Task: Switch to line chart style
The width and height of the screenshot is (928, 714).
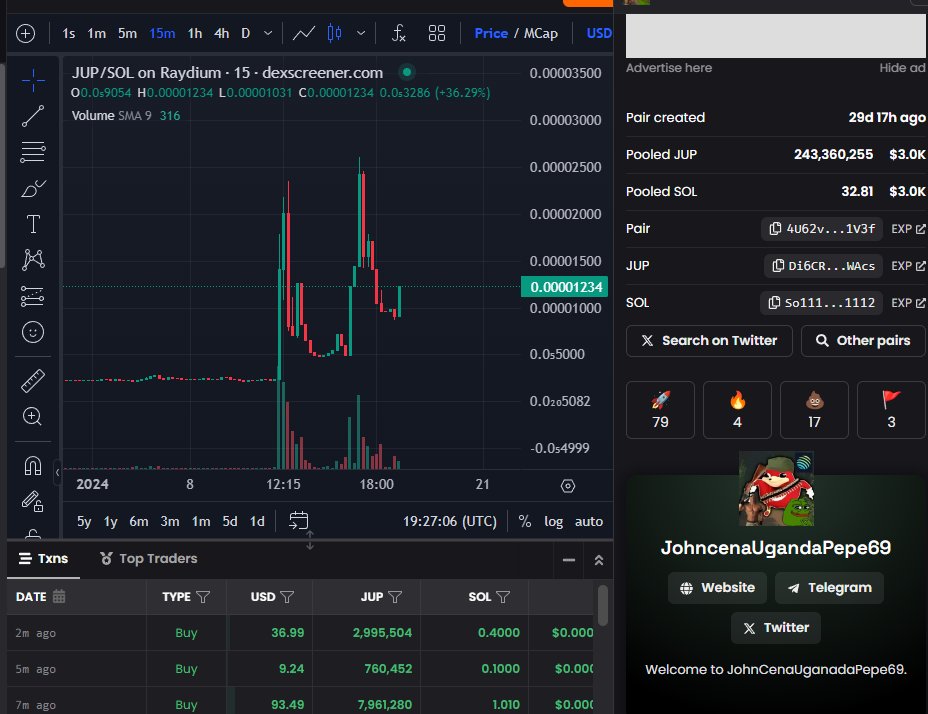Action: pos(304,33)
